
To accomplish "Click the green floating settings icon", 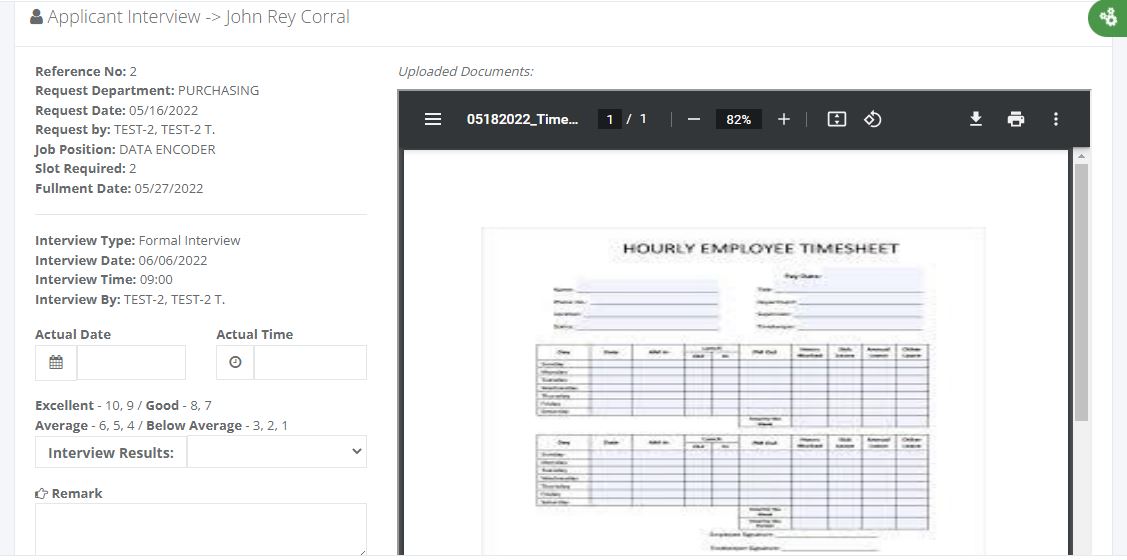I will [1110, 17].
